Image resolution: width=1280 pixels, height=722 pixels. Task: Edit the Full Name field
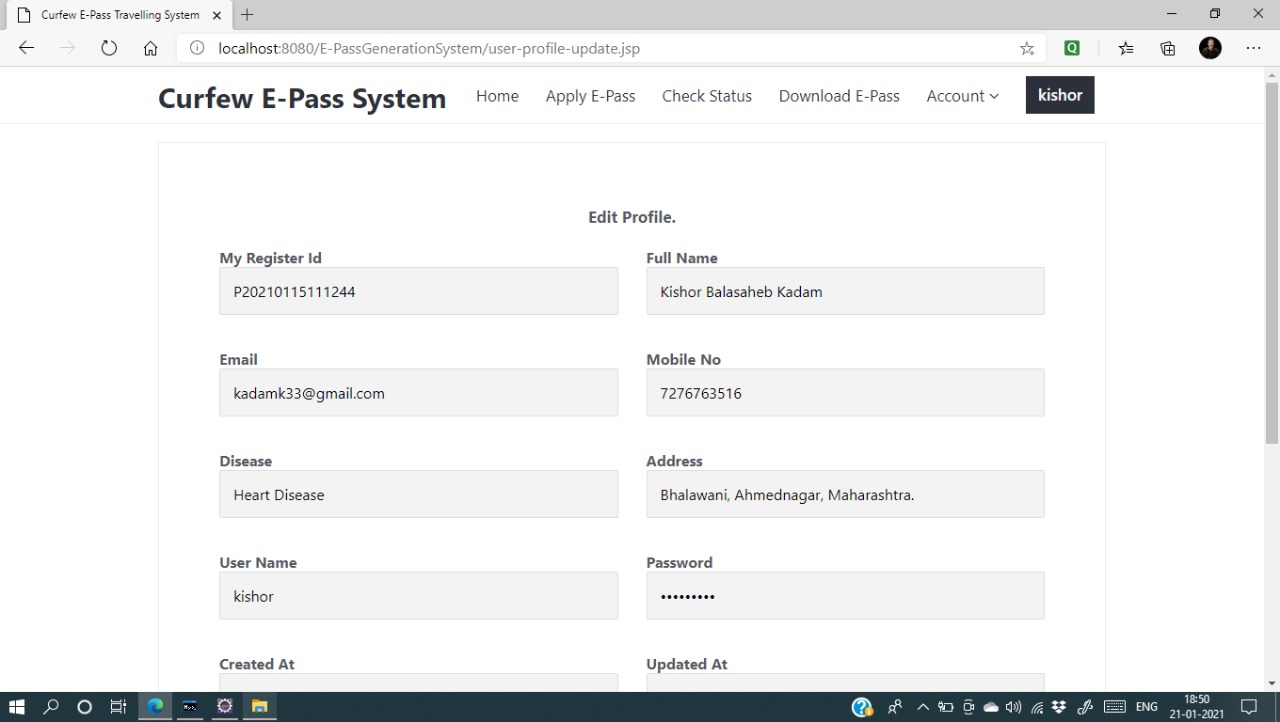point(845,291)
